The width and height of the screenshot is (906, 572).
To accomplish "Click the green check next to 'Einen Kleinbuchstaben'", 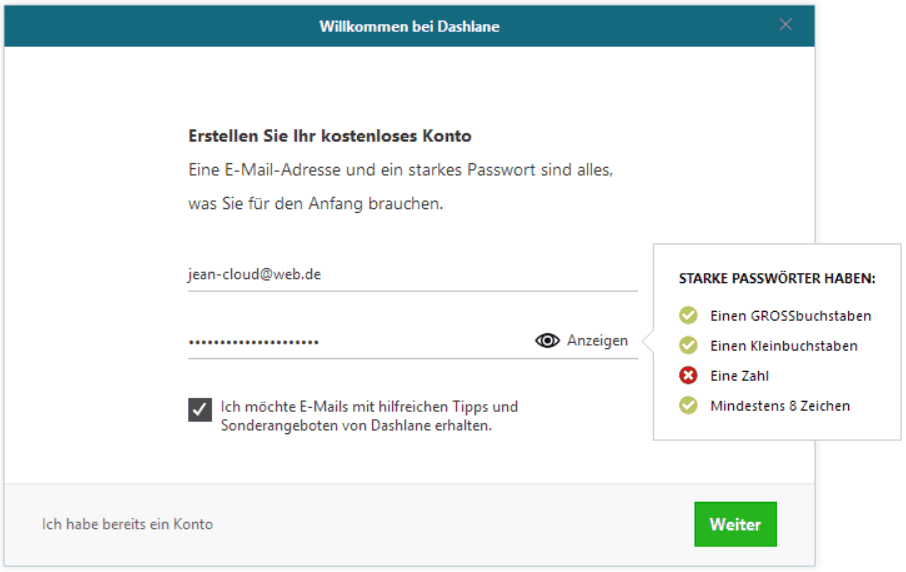I will click(688, 346).
